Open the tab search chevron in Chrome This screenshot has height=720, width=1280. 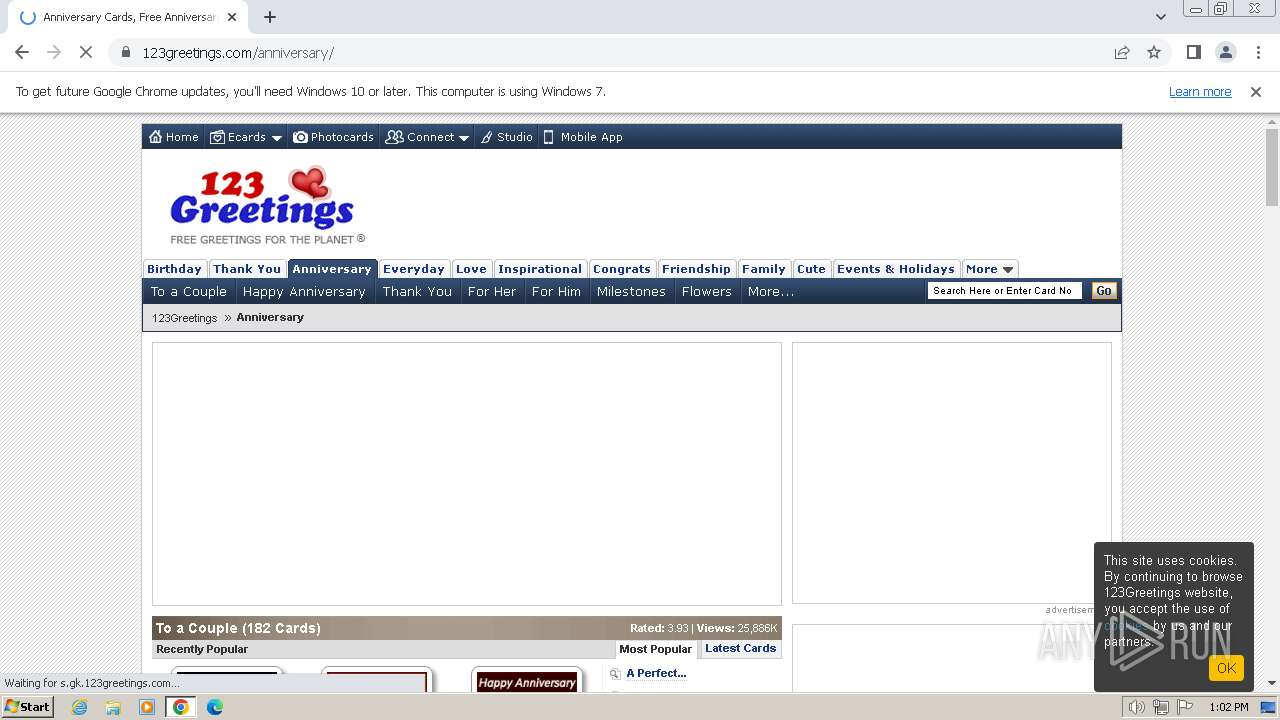click(x=1160, y=17)
